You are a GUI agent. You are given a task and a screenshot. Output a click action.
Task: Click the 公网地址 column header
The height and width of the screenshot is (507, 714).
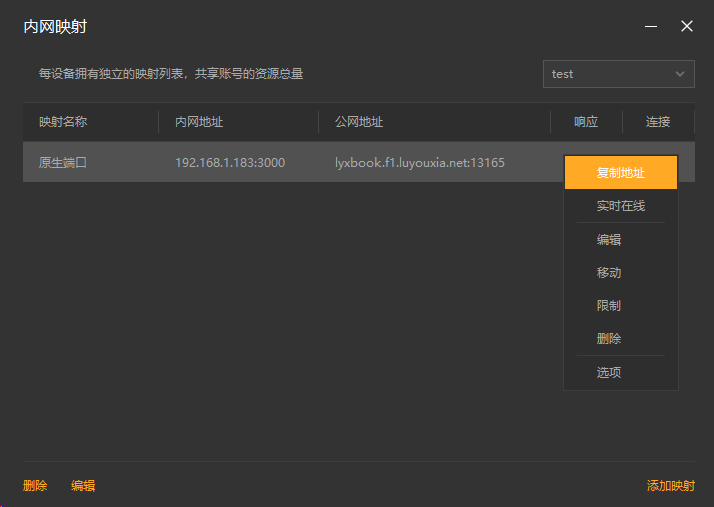[x=359, y=122]
